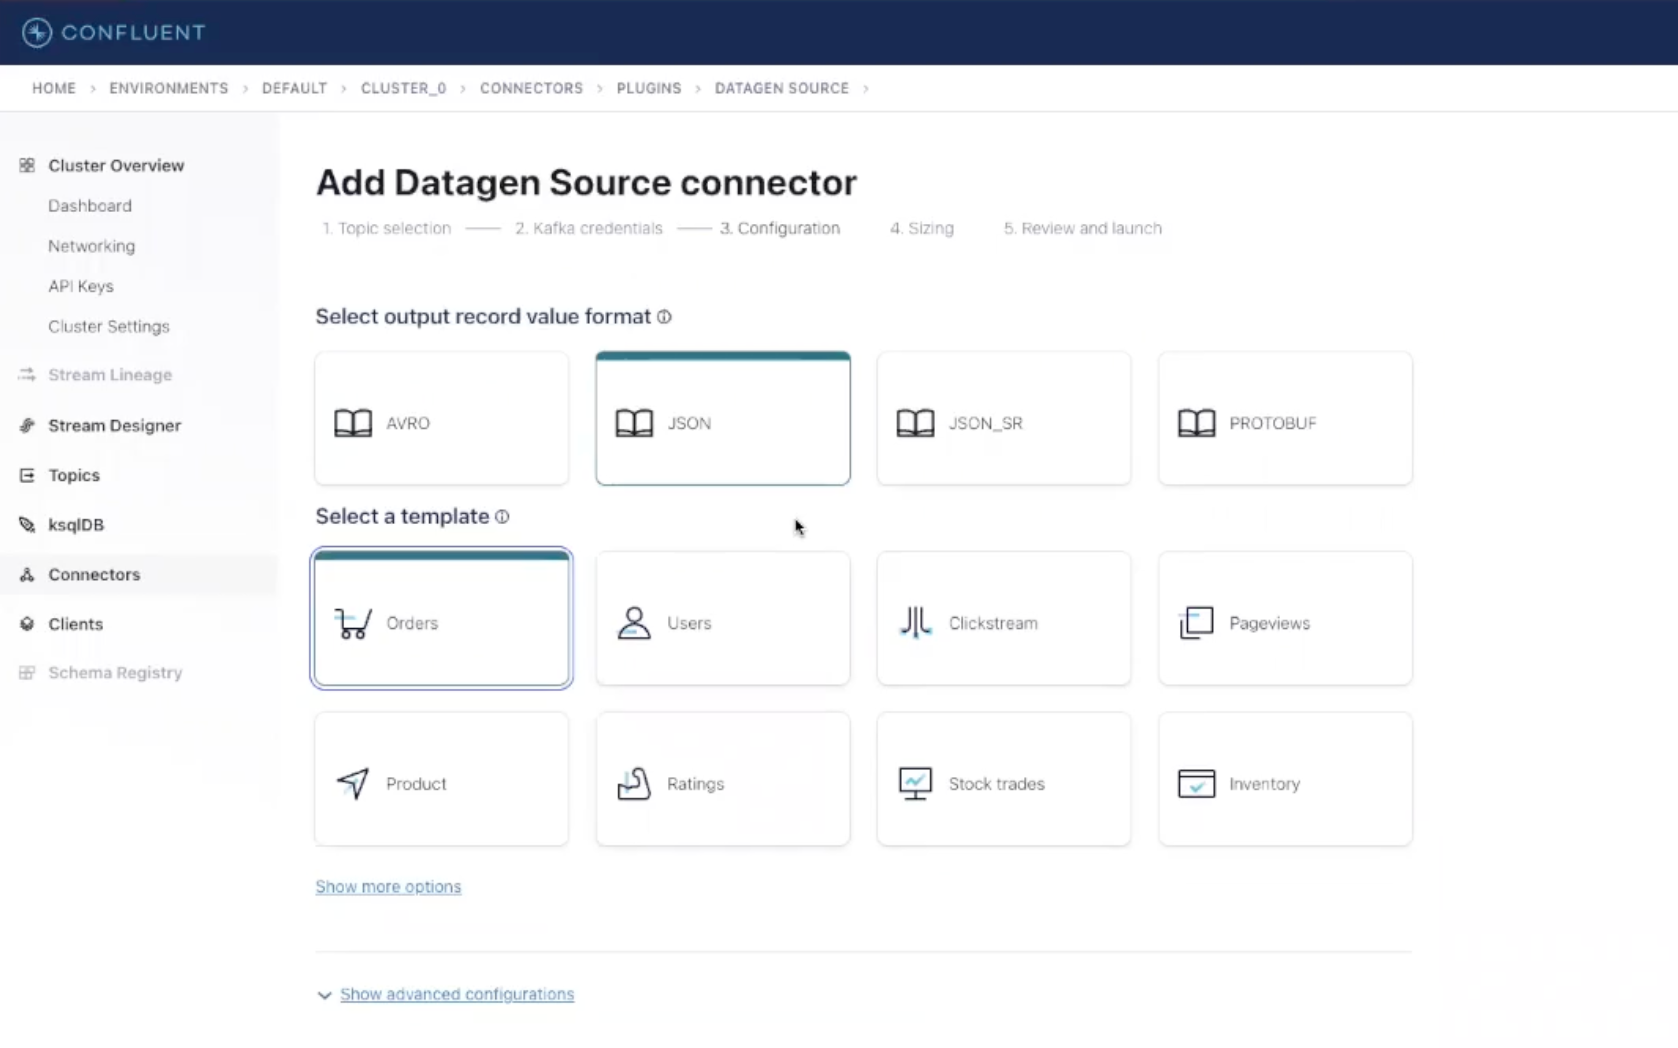Go to step 2 Kafka credentials
Viewport: 1678px width, 1048px height.
point(589,228)
